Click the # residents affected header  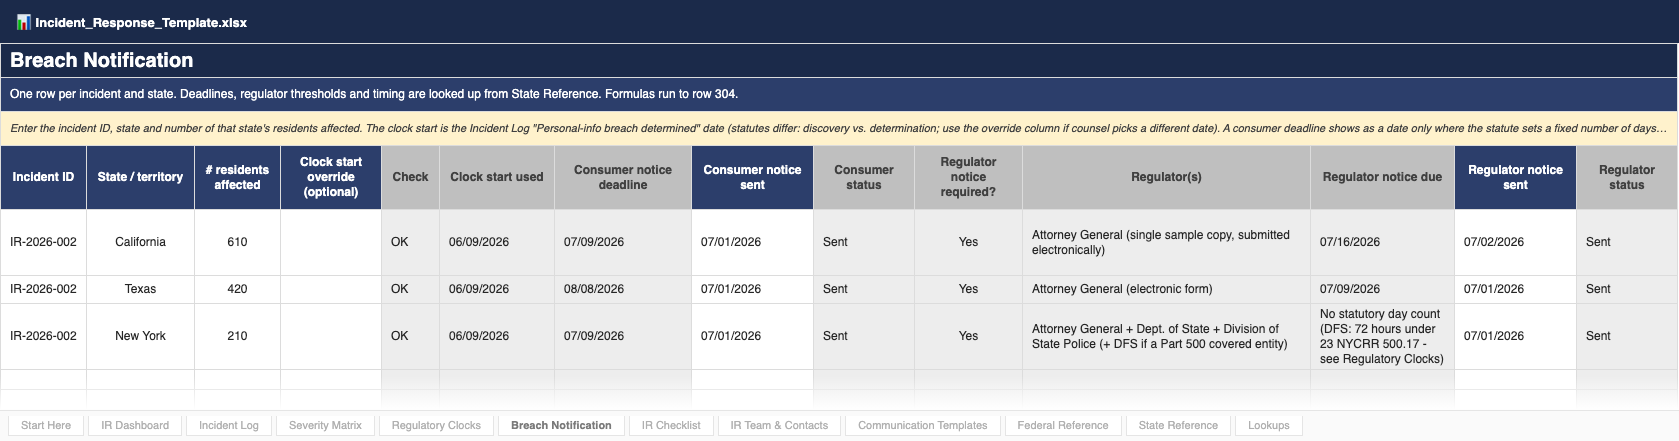click(x=237, y=177)
